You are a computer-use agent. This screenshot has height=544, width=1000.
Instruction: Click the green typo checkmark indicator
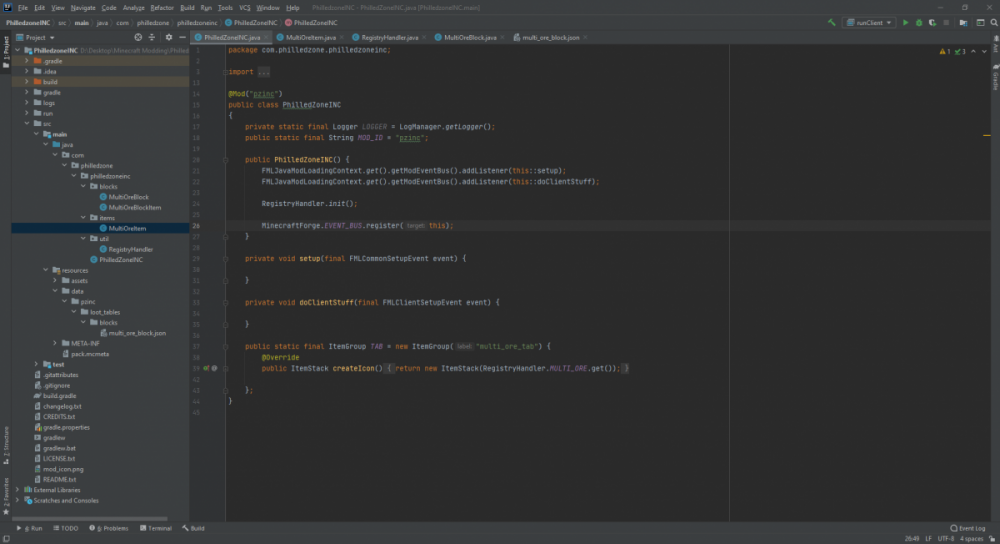tap(960, 51)
